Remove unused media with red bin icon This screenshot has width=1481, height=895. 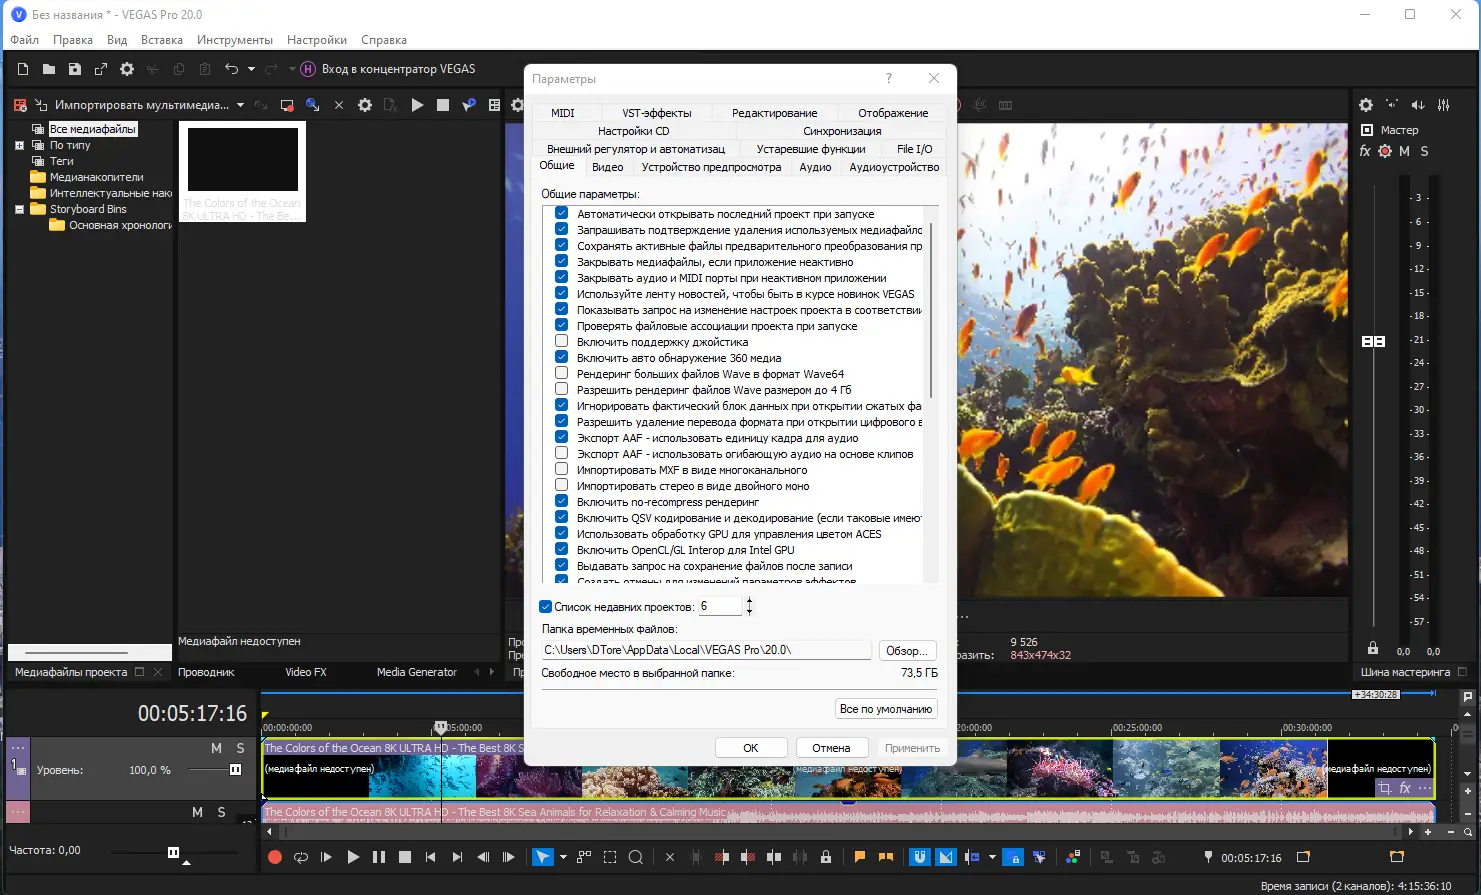pos(20,105)
